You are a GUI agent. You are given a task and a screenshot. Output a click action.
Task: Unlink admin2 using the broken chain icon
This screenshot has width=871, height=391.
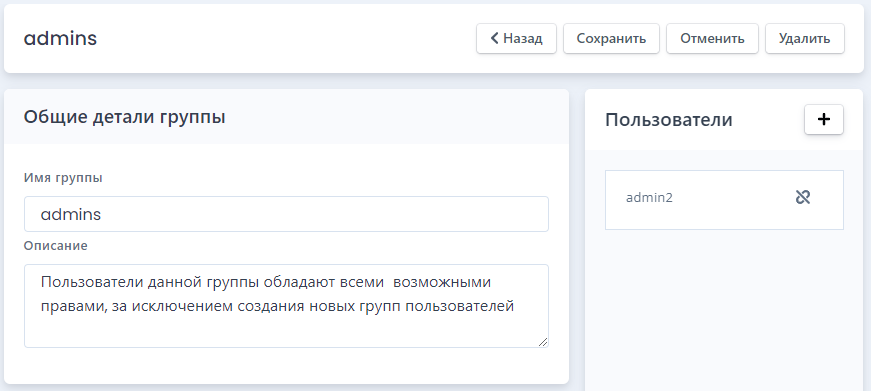pos(803,197)
